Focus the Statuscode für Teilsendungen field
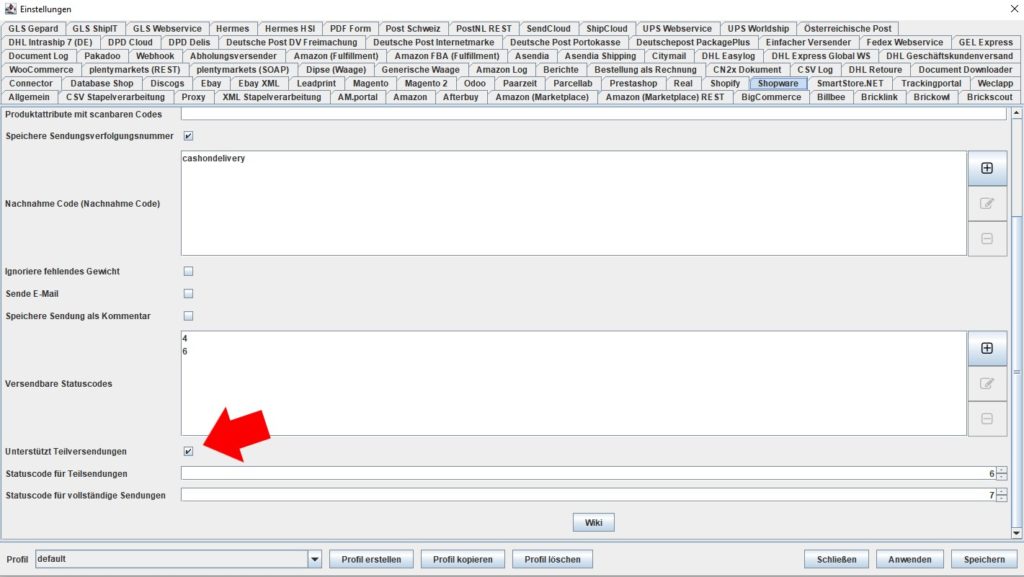Screen dimensions: 1024x577 [x=588, y=474]
